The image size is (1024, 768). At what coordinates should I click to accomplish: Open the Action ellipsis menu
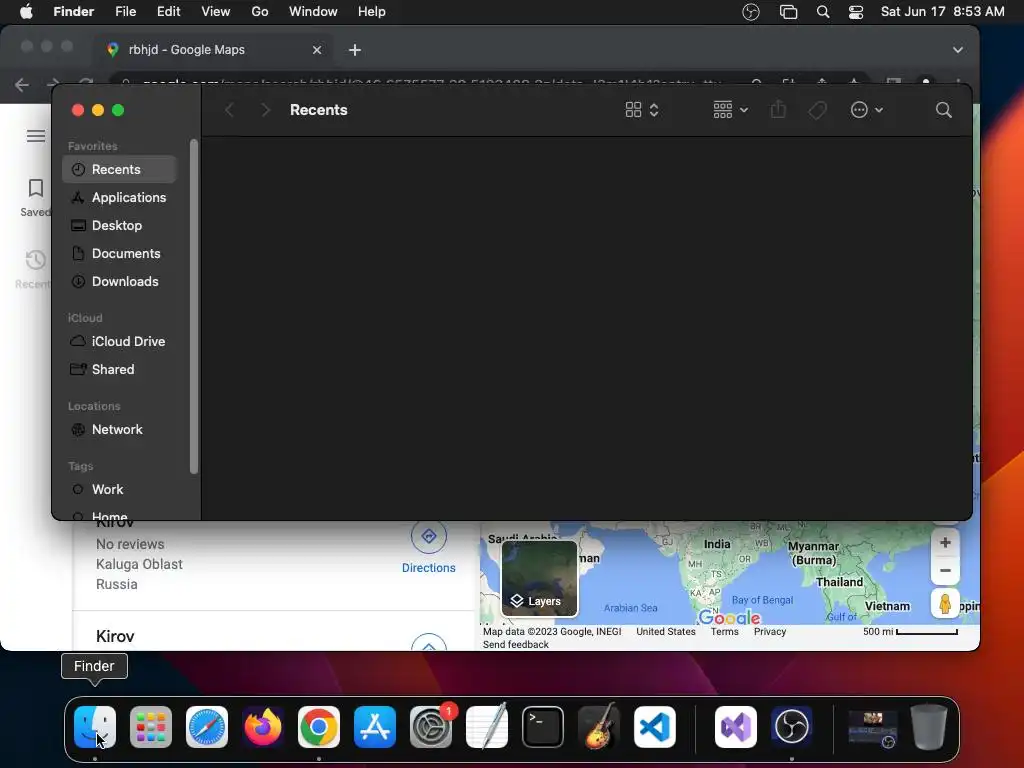(x=867, y=110)
